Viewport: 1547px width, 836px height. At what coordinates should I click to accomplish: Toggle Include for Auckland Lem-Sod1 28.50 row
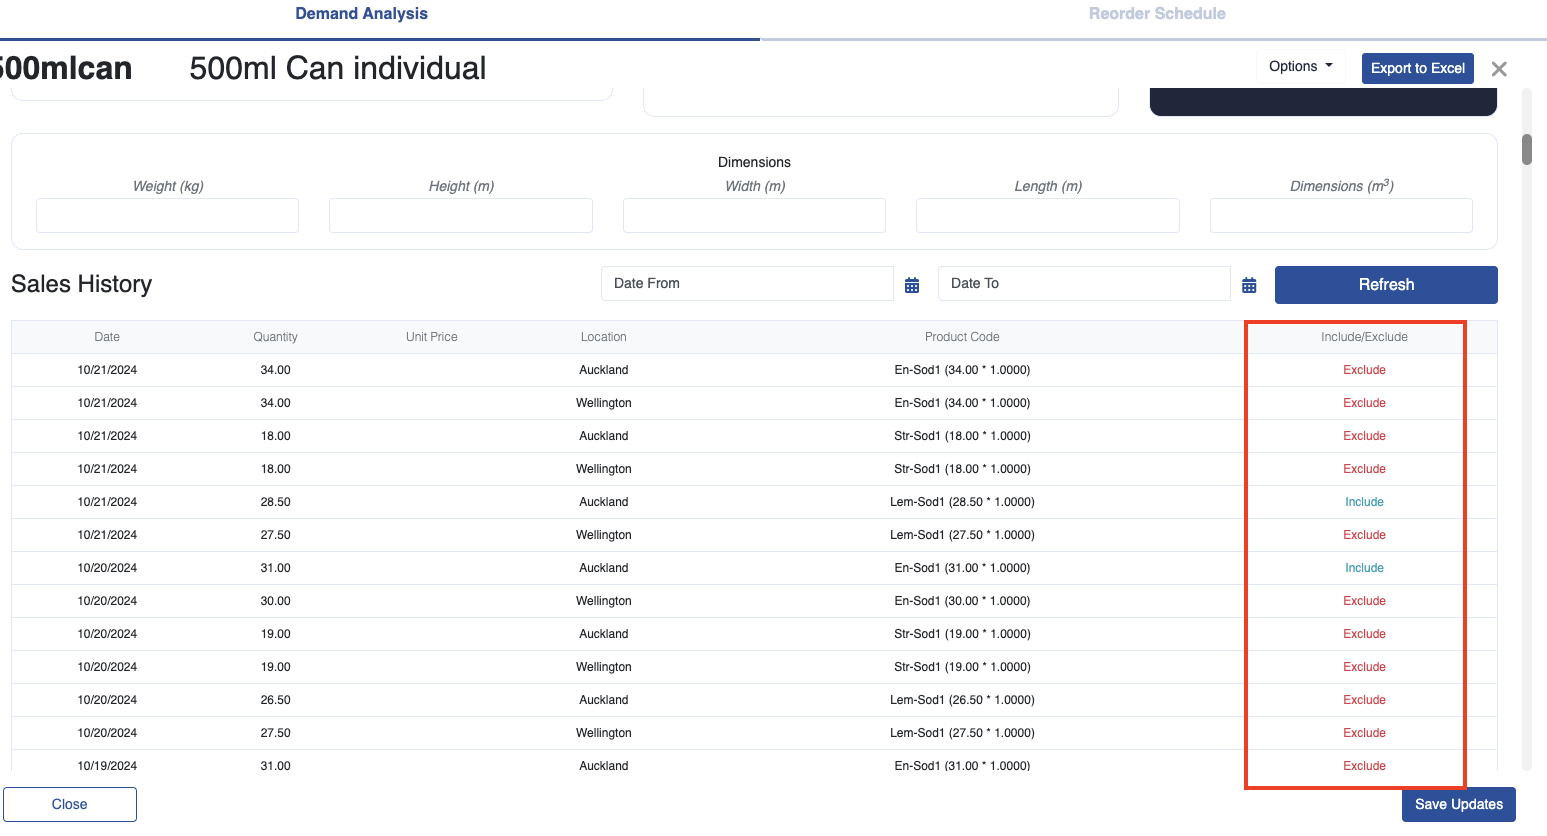1364,502
